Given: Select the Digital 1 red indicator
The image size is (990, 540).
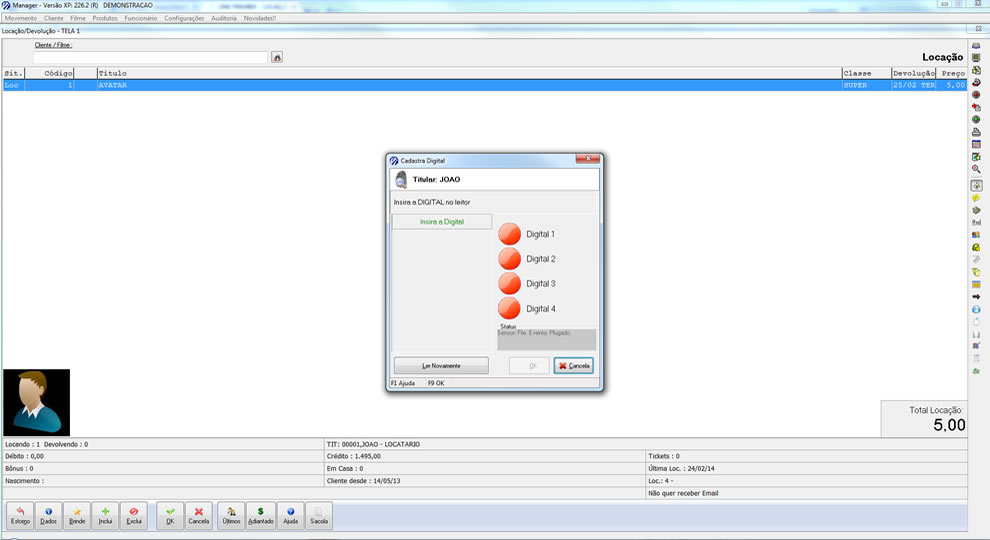Looking at the screenshot, I should click(510, 234).
